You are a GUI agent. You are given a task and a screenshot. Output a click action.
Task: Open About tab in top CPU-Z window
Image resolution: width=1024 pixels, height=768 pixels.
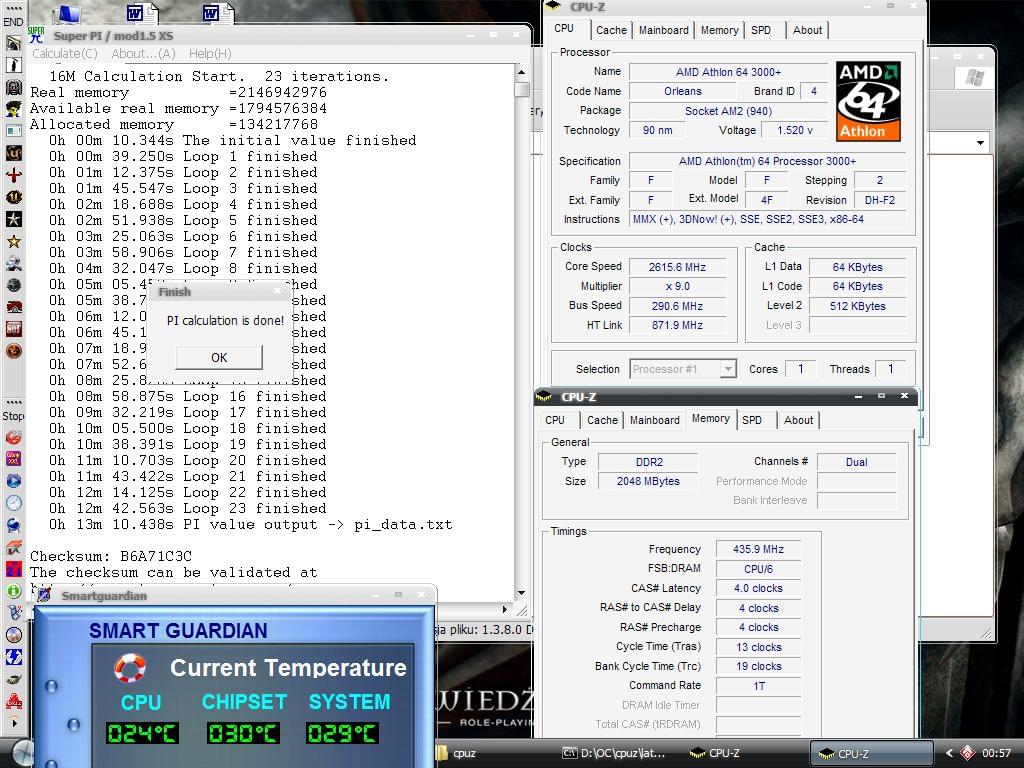(x=807, y=30)
